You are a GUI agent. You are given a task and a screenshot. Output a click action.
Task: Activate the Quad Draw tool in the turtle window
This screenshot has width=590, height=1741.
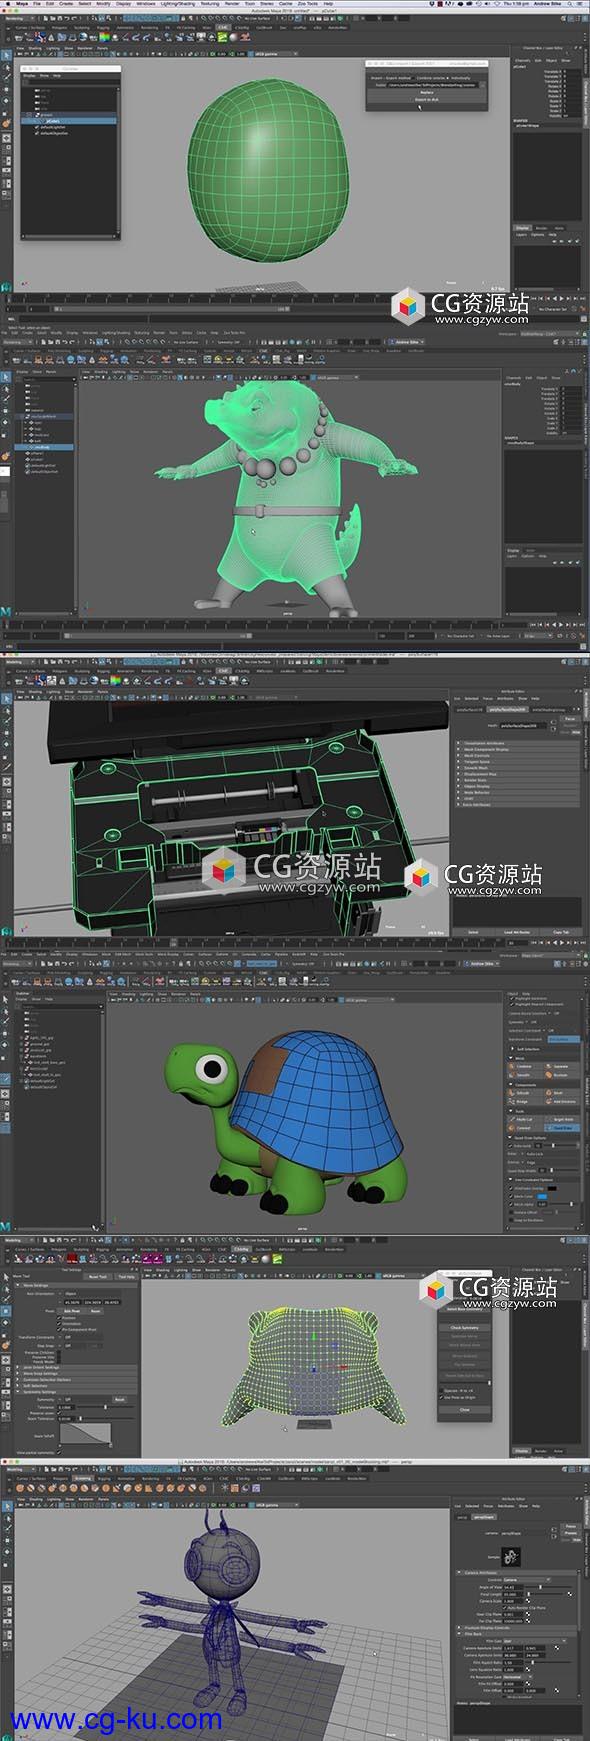click(562, 1128)
